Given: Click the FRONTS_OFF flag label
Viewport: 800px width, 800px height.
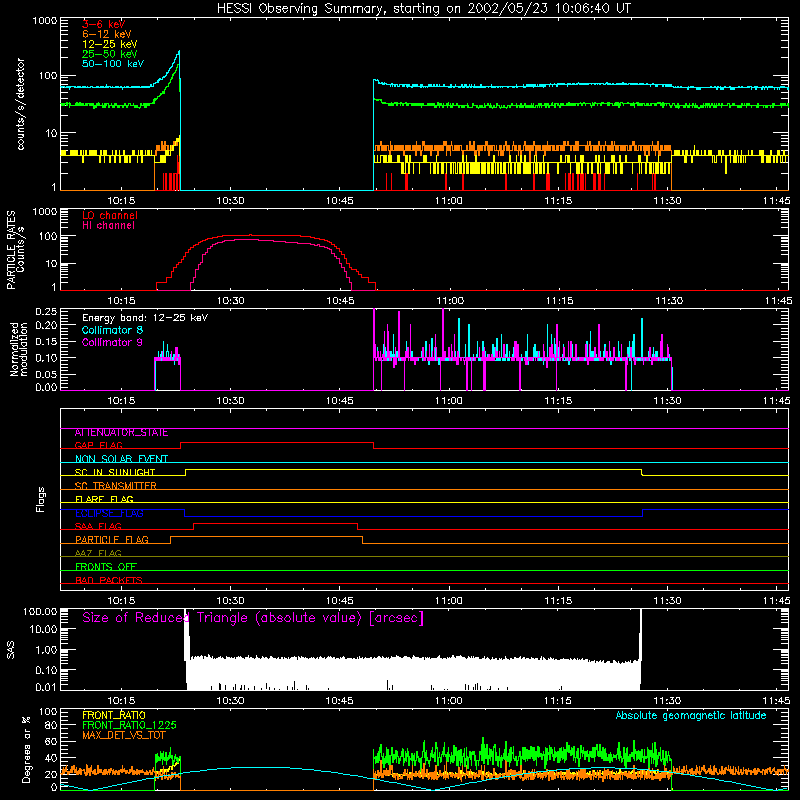Looking at the screenshot, I should pos(106,567).
